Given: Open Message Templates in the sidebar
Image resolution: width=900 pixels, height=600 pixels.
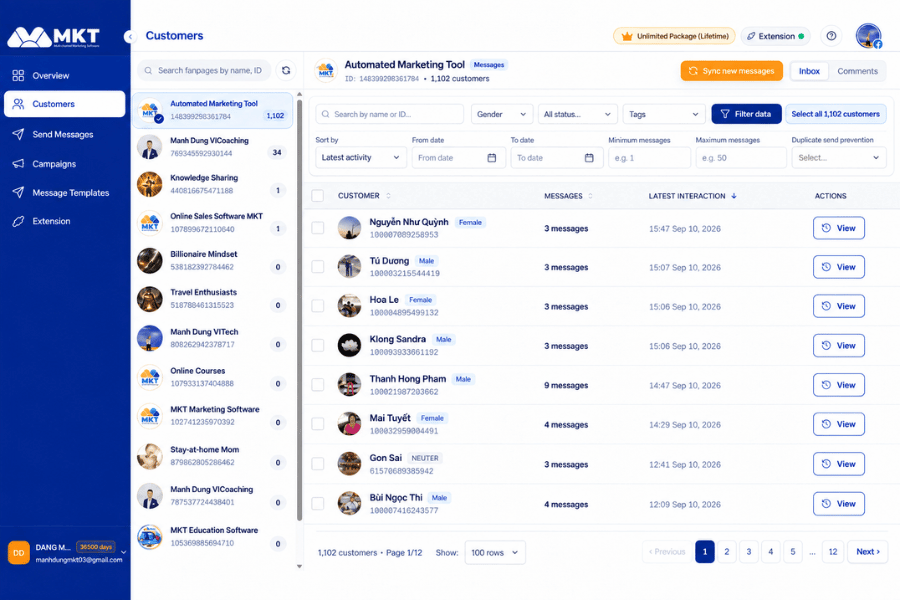Looking at the screenshot, I should tap(64, 193).
